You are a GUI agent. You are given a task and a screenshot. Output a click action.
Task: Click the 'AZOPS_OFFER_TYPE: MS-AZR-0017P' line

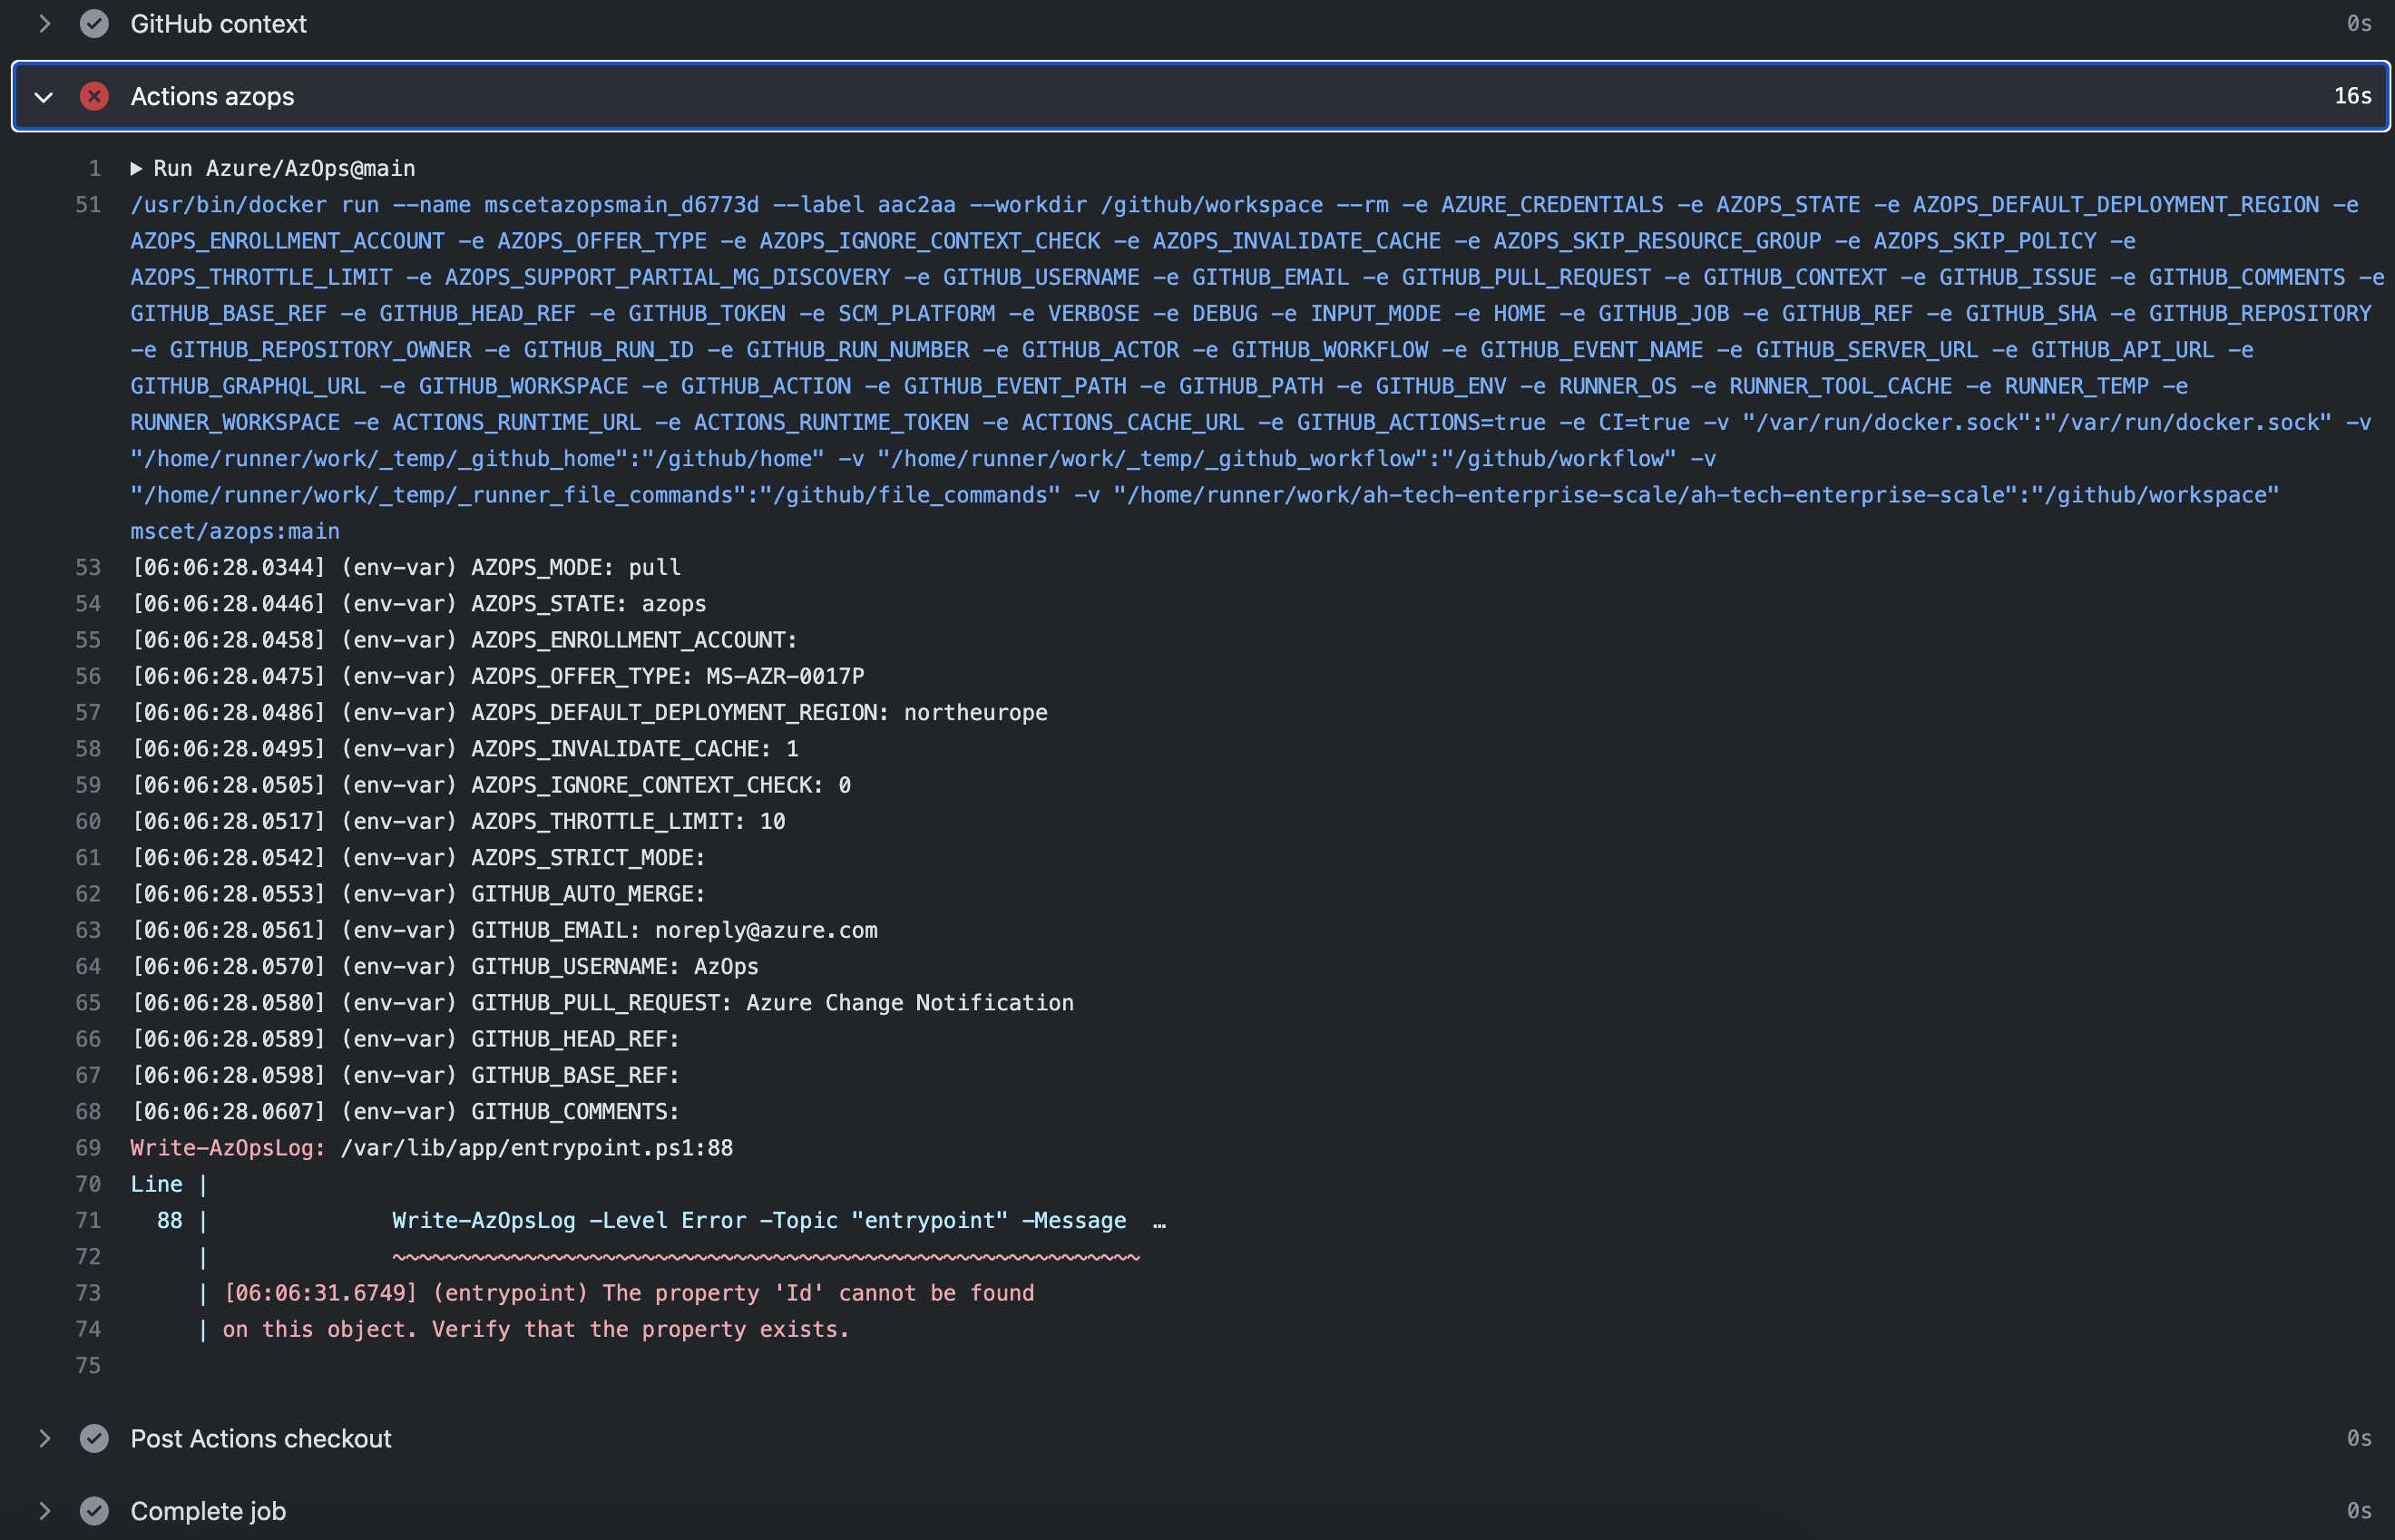(x=498, y=676)
